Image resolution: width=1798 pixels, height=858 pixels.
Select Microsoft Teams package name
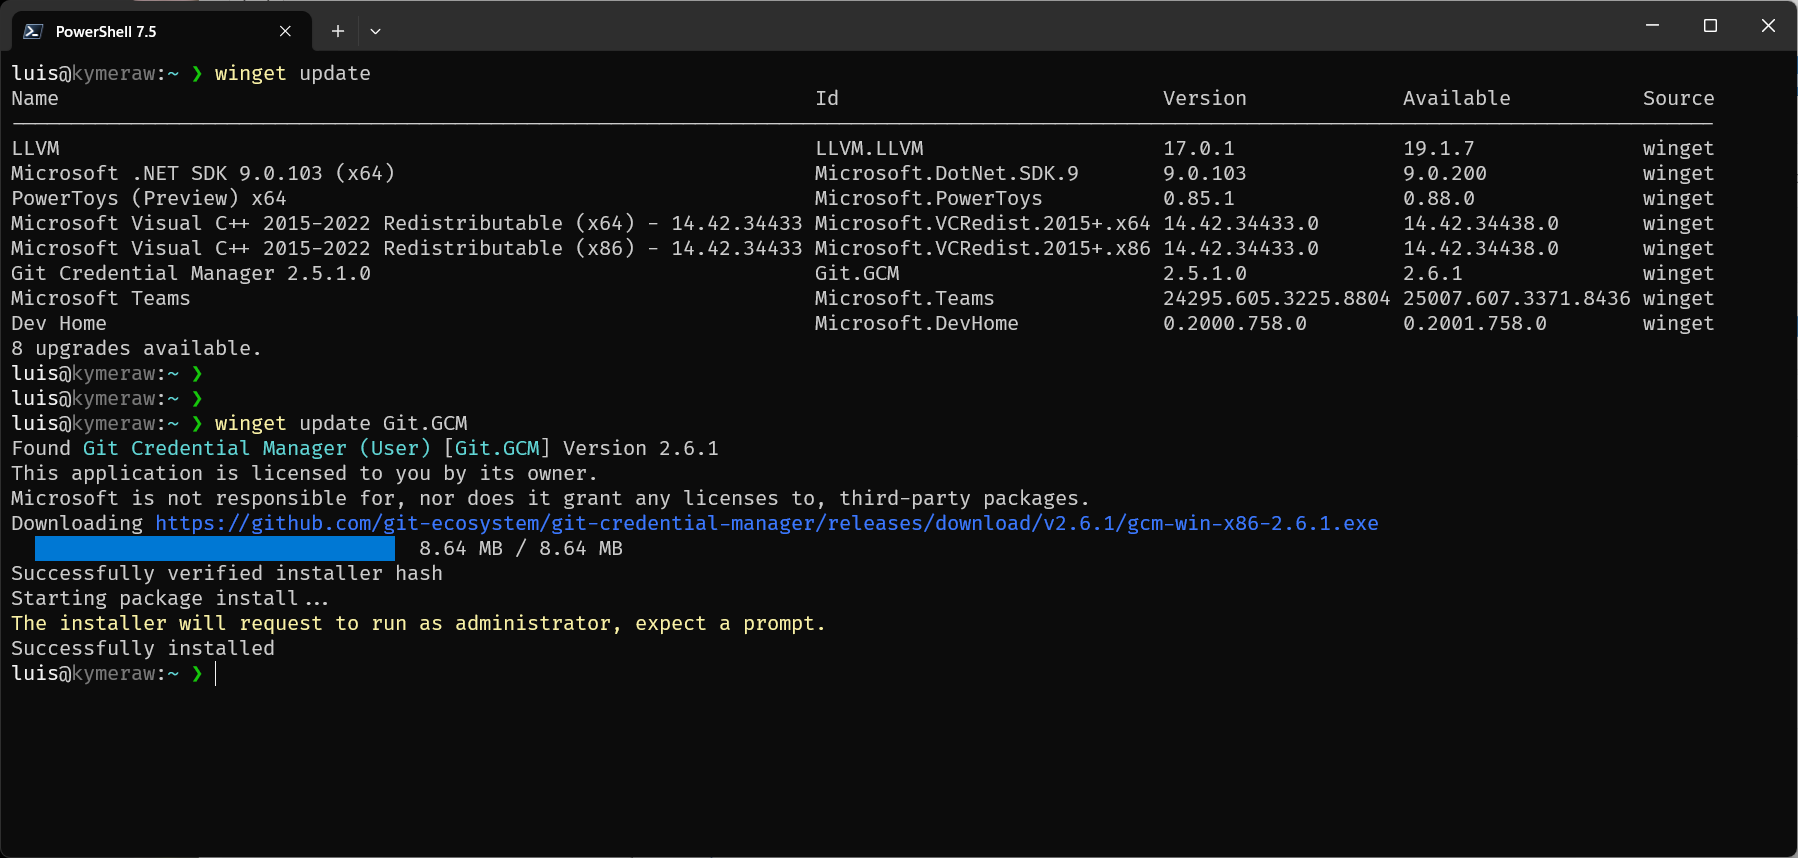click(x=101, y=298)
